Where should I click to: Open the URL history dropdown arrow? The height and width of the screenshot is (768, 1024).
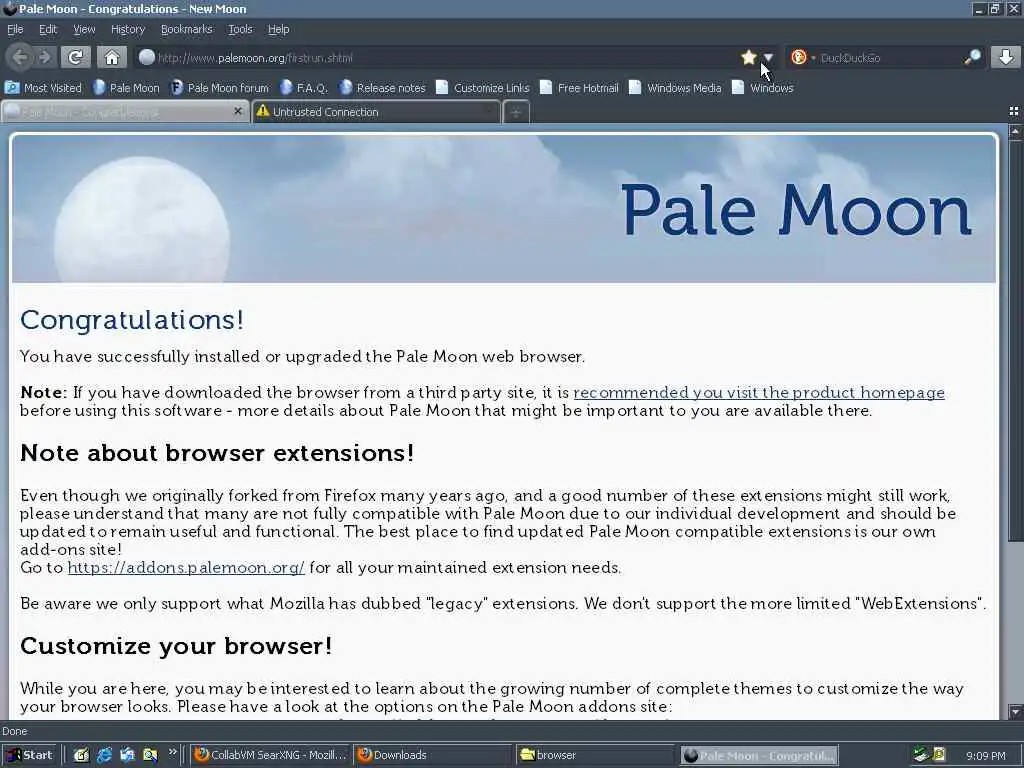pyautogui.click(x=769, y=57)
